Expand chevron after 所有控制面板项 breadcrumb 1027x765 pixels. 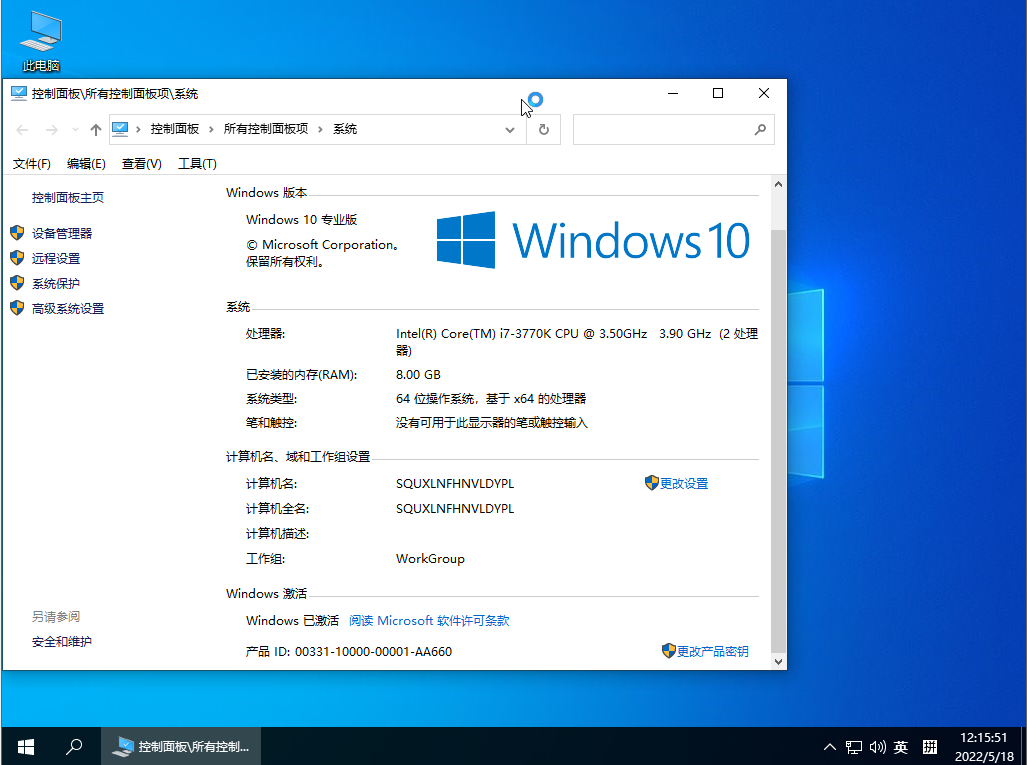320,130
